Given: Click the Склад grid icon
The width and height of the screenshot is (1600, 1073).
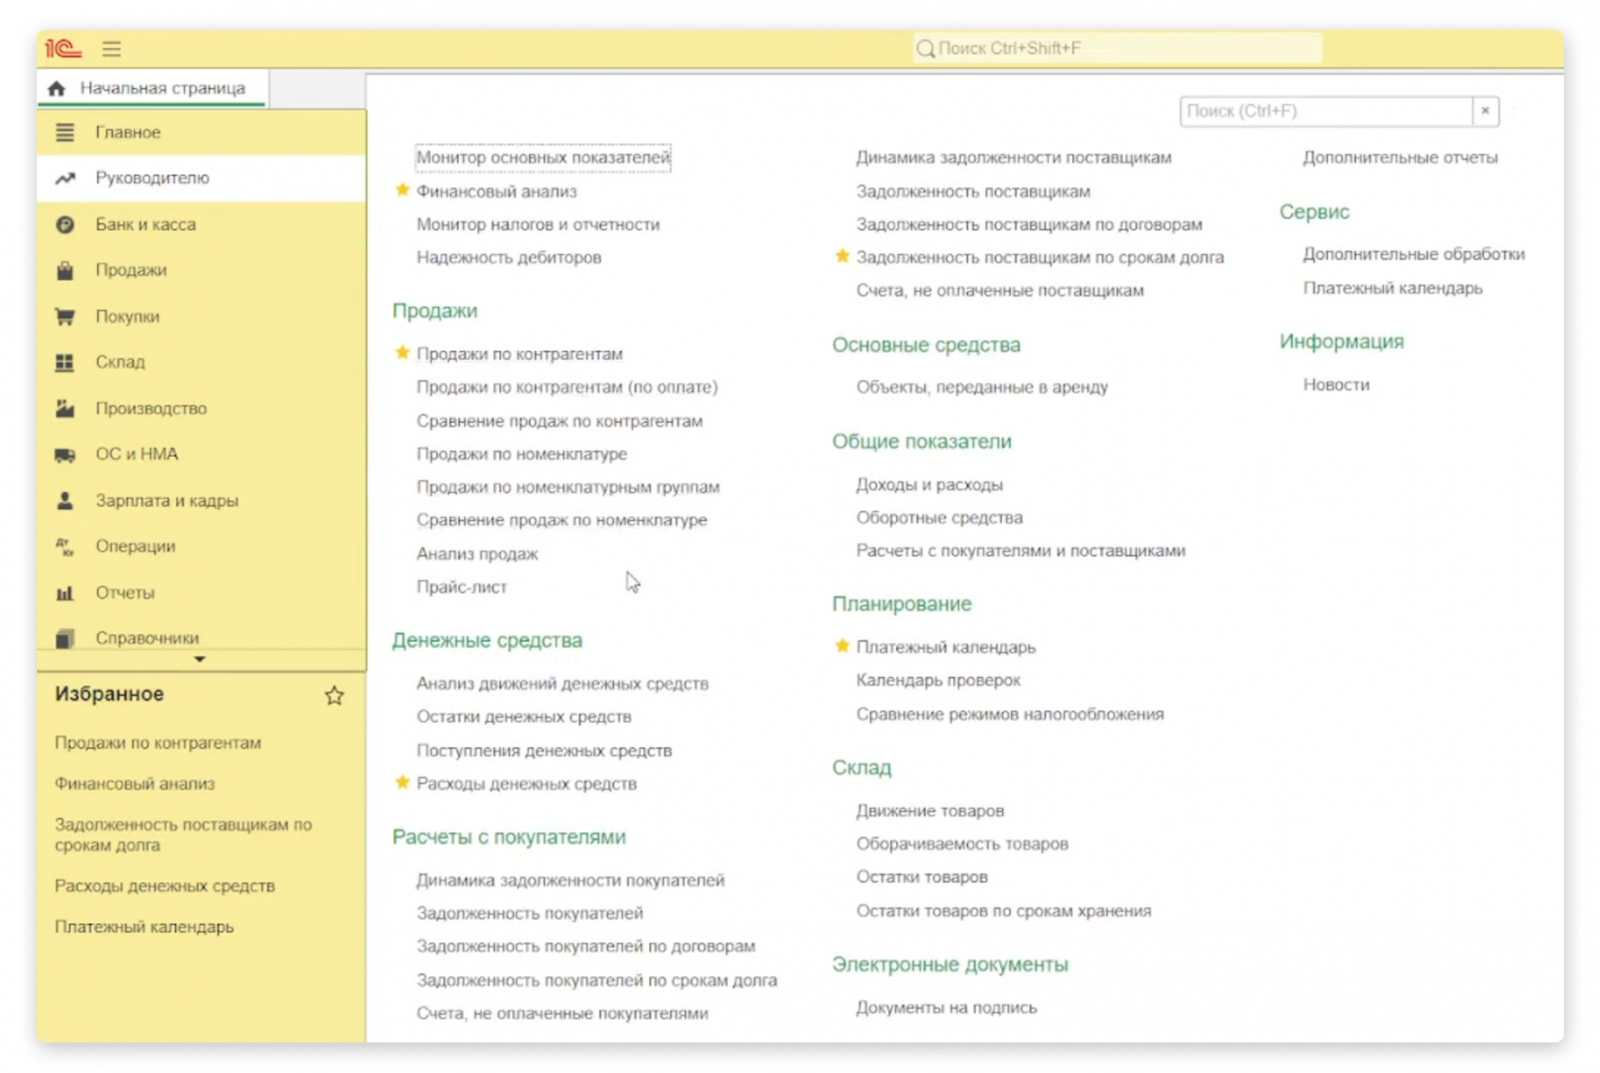Looking at the screenshot, I should pos(65,362).
